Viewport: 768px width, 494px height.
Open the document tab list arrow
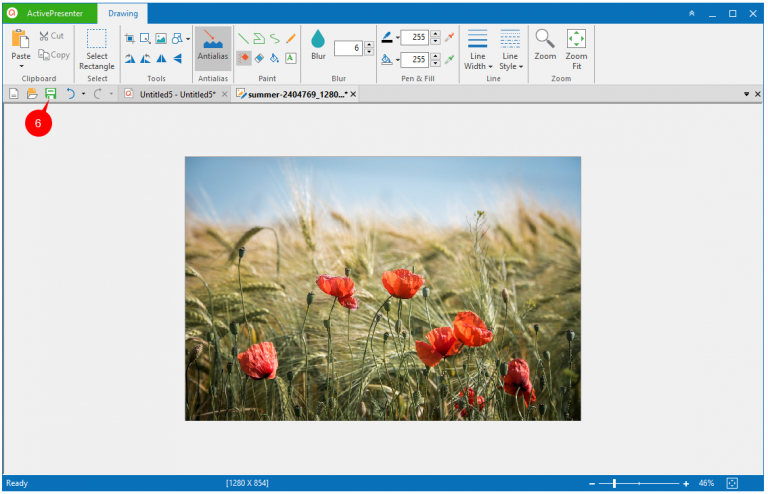pos(746,94)
